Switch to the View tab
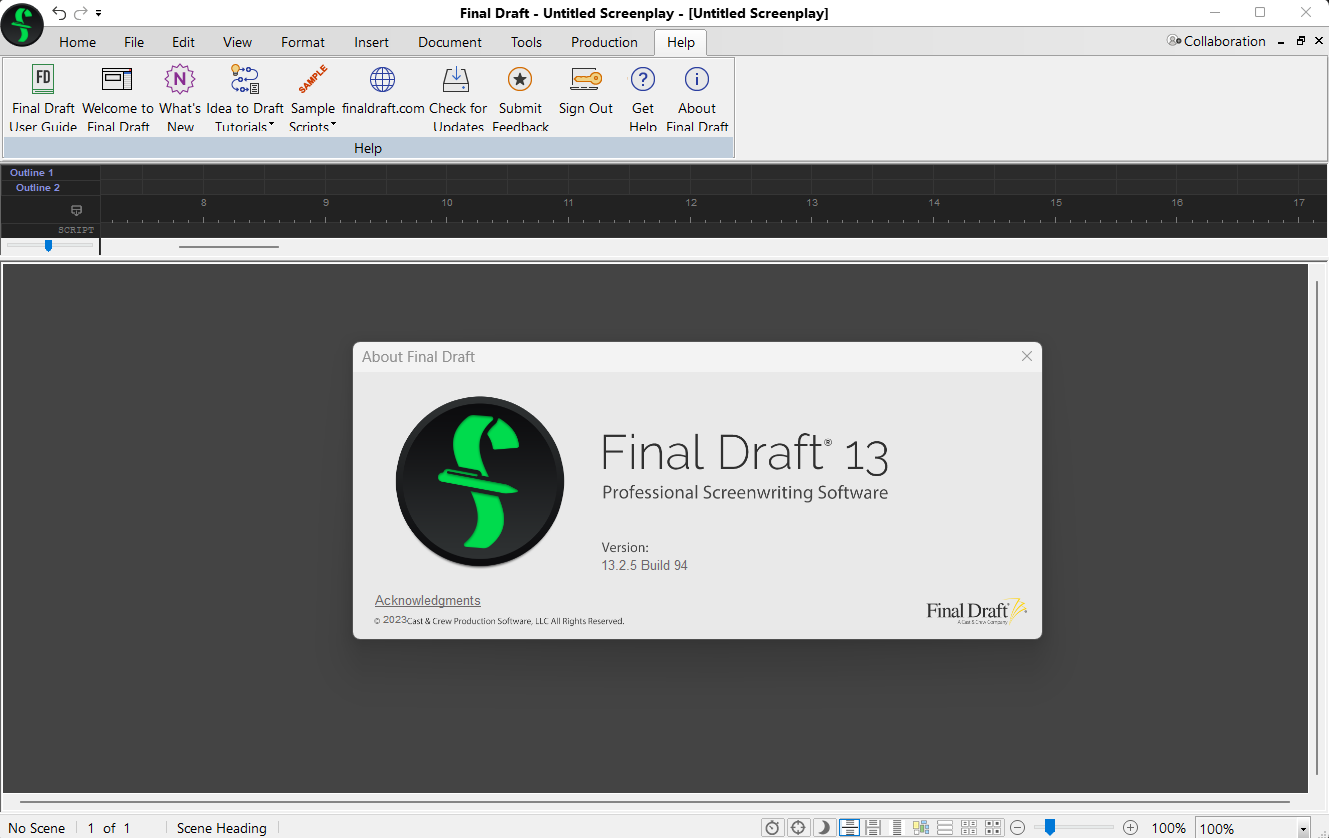1329x838 pixels. point(238,42)
